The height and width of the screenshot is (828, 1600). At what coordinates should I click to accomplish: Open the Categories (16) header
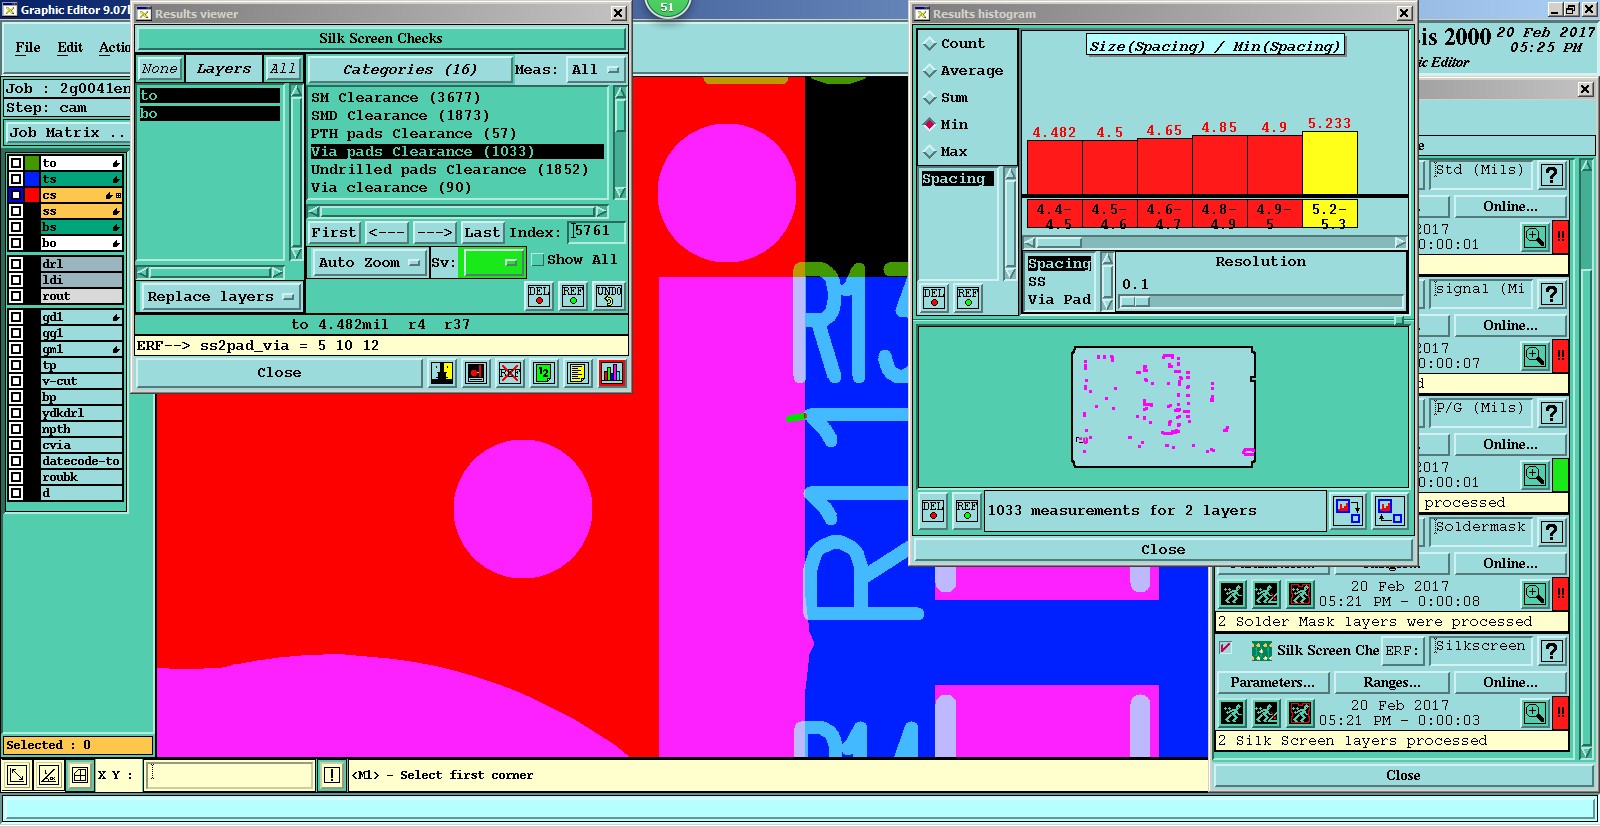coord(409,70)
